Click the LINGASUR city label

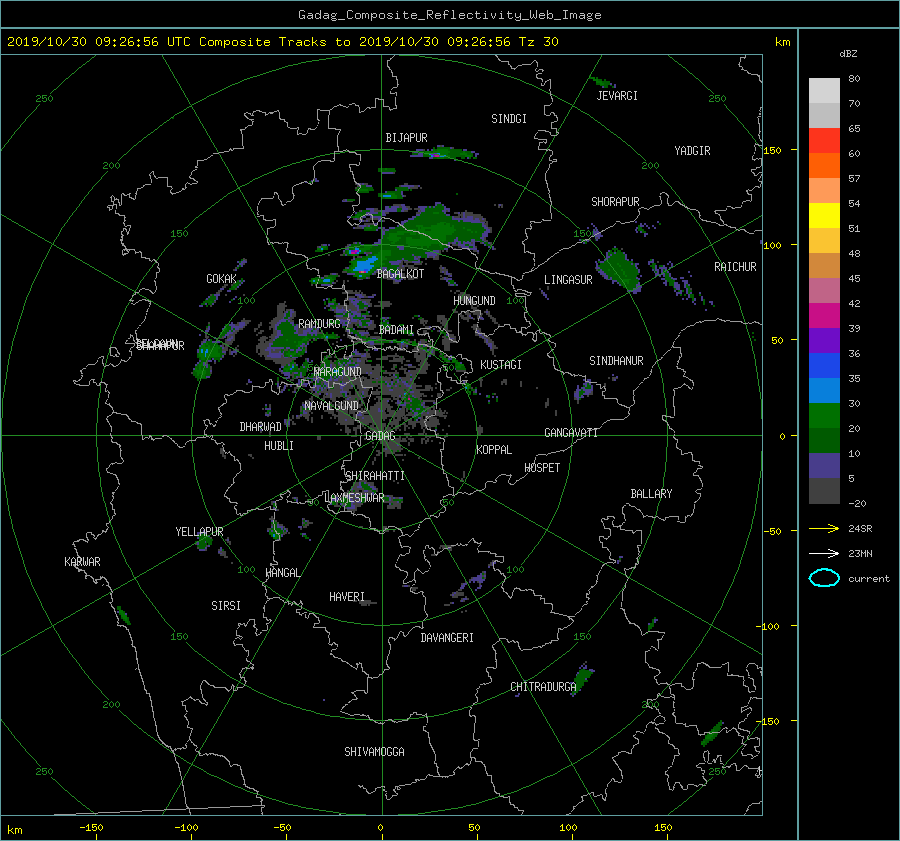point(568,280)
